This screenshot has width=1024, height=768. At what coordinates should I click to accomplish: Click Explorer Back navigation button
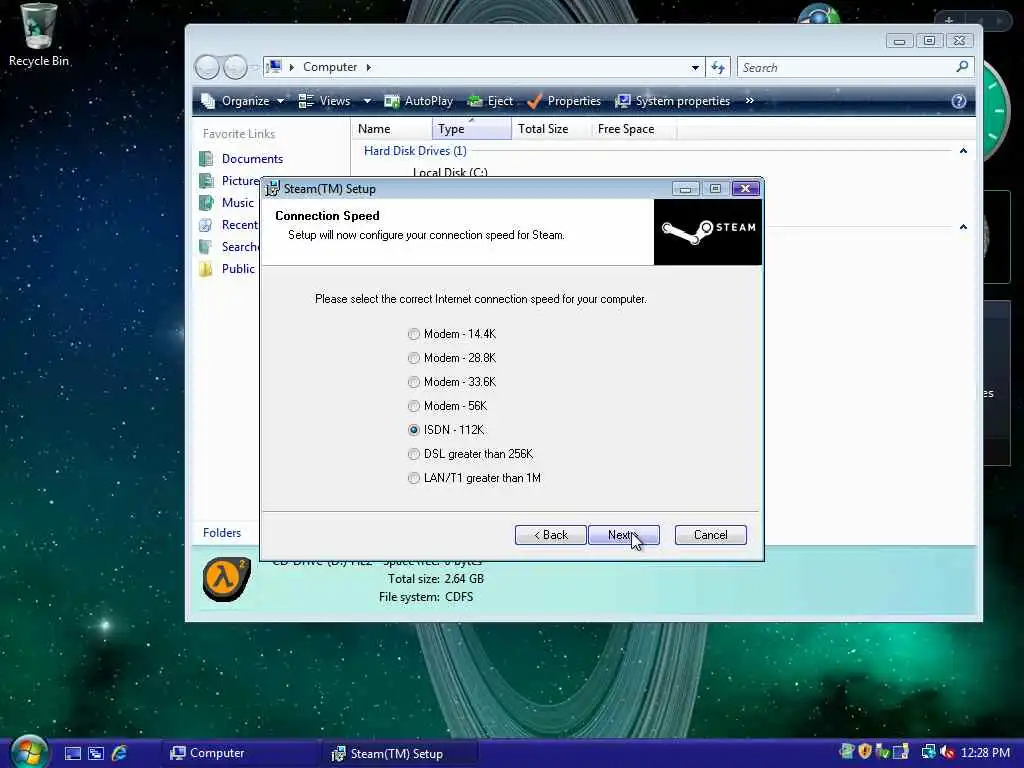click(x=207, y=67)
